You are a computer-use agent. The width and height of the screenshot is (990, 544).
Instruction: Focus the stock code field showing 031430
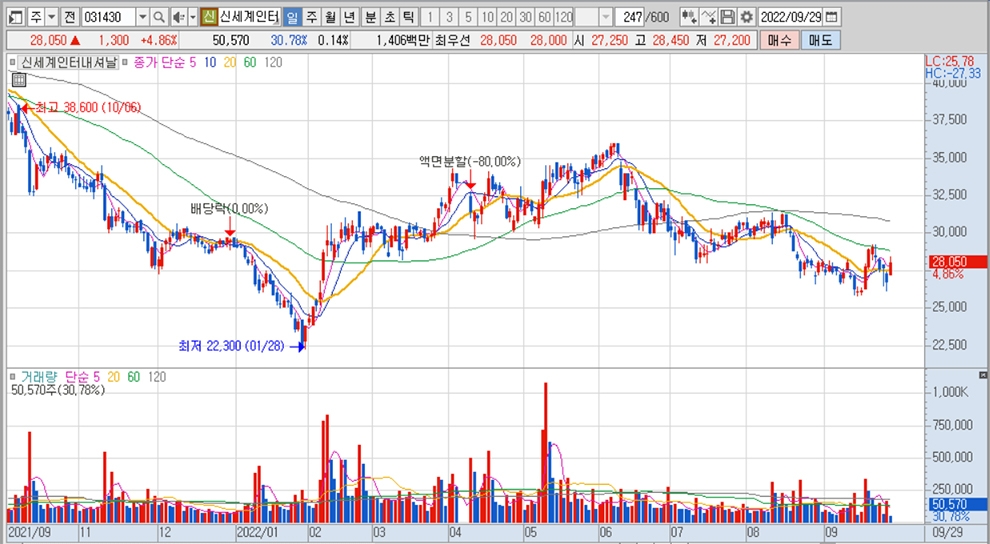(108, 16)
